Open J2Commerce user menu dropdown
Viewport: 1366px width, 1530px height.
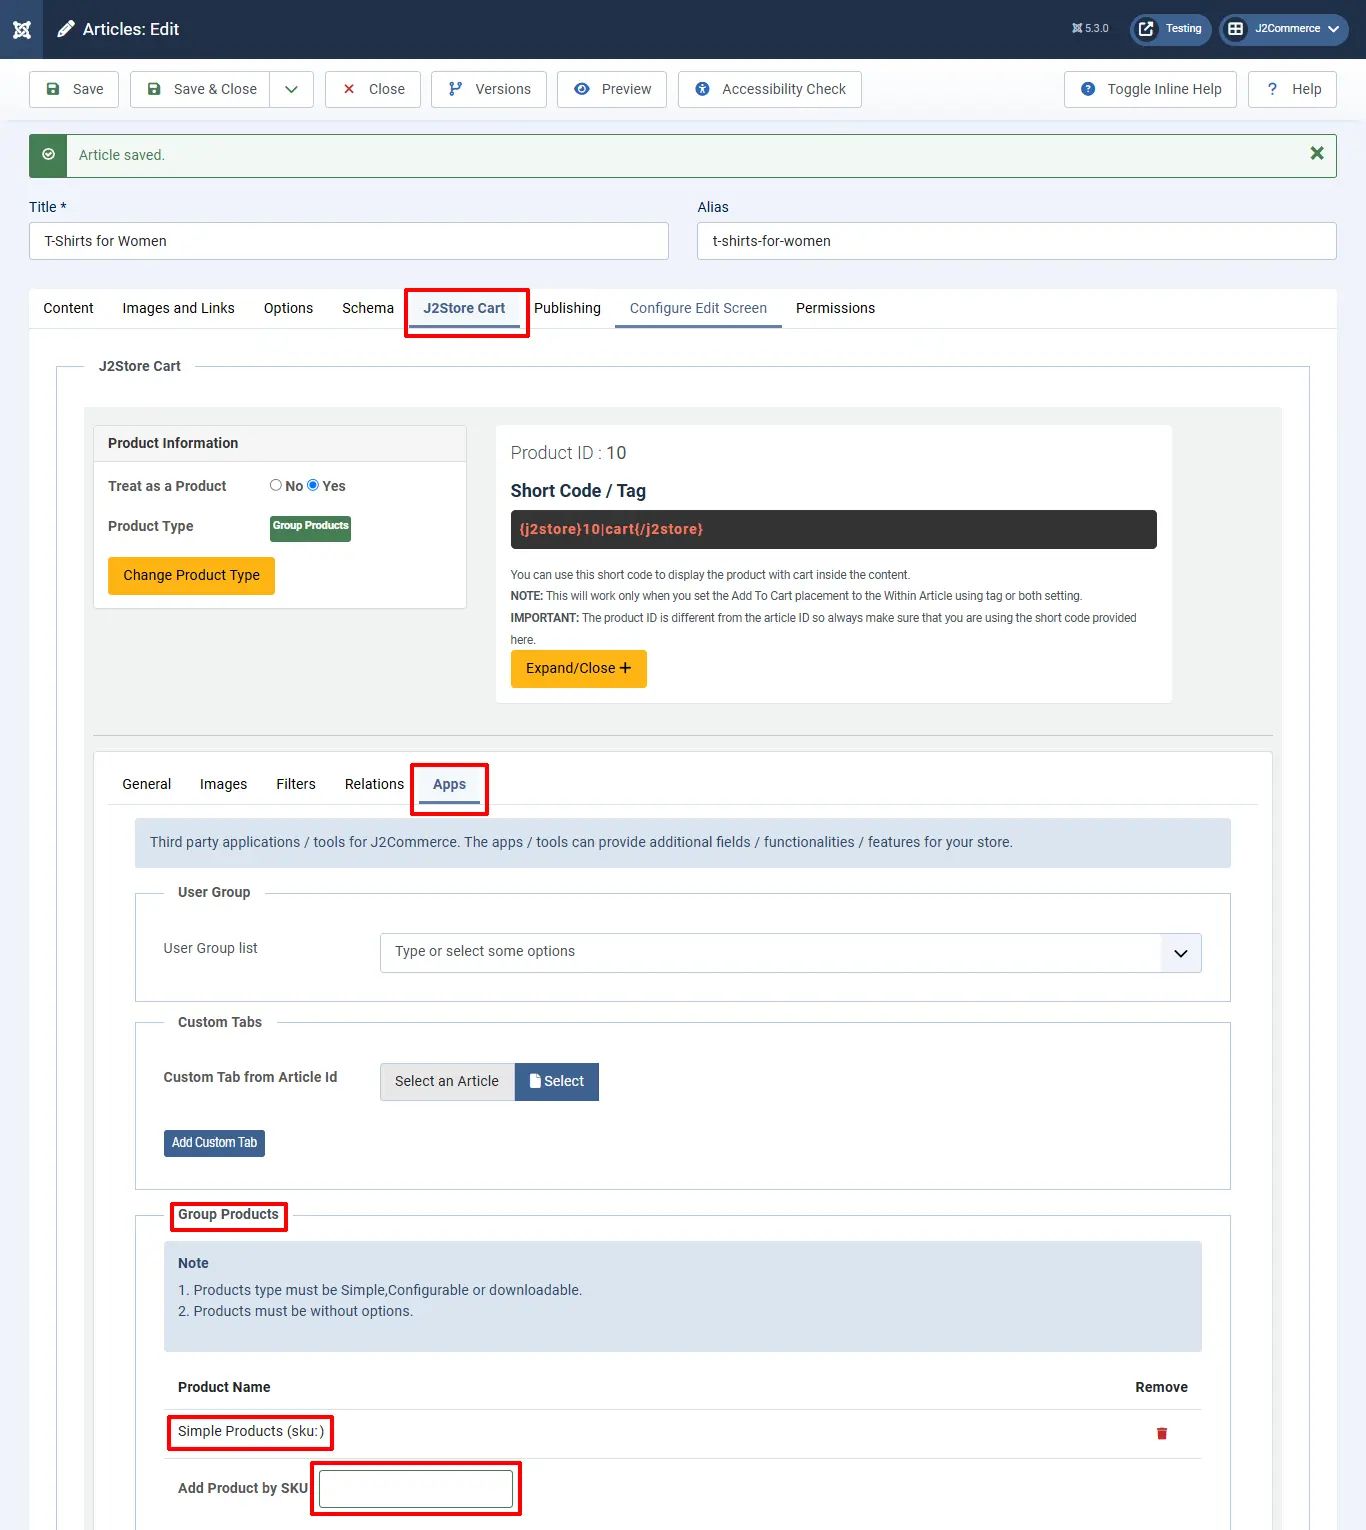tap(1284, 29)
